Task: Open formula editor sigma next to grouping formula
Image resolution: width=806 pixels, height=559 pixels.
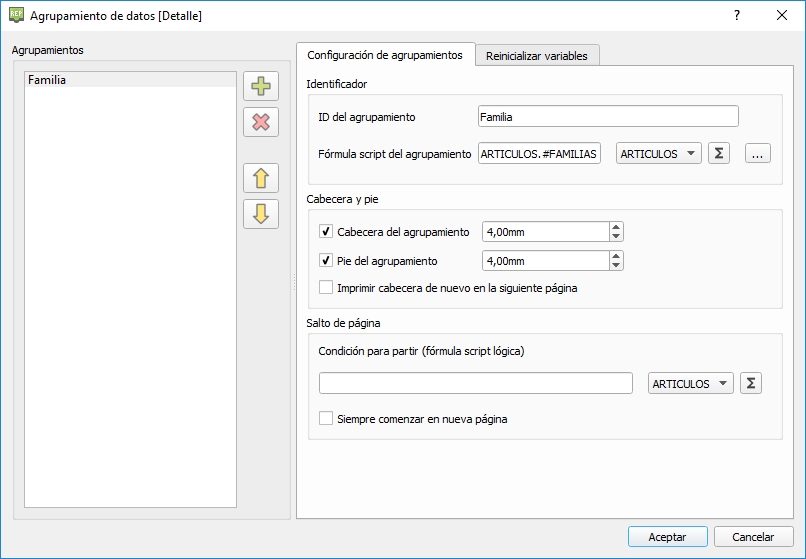Action: [718, 154]
